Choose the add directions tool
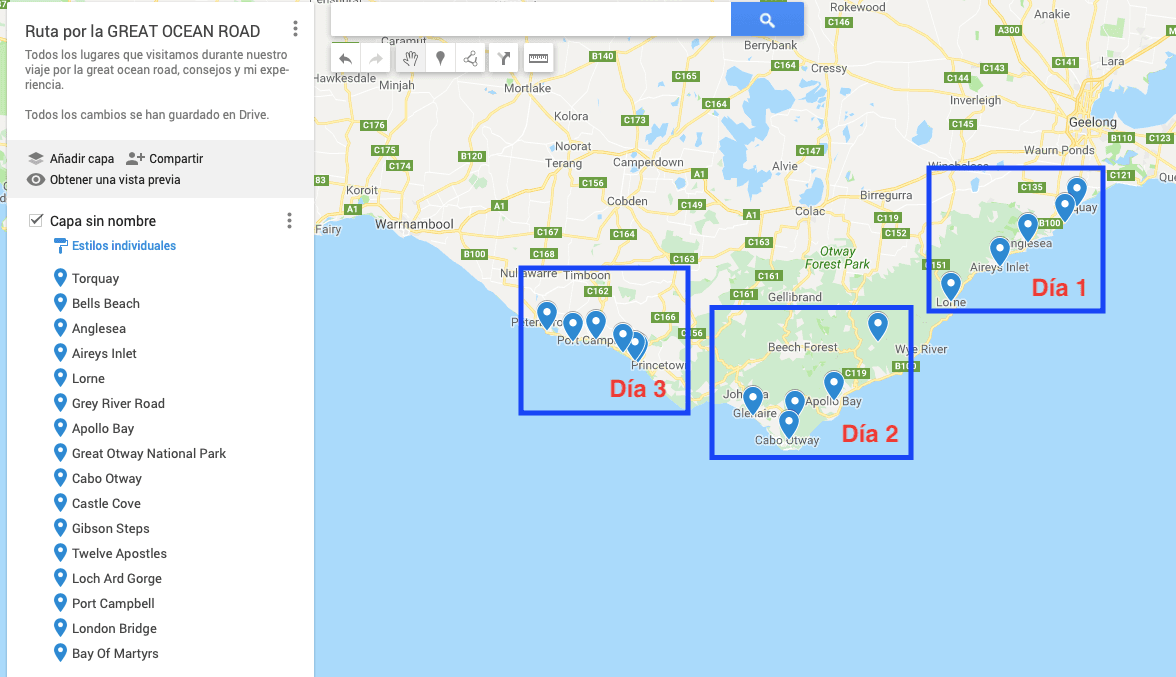 point(504,58)
